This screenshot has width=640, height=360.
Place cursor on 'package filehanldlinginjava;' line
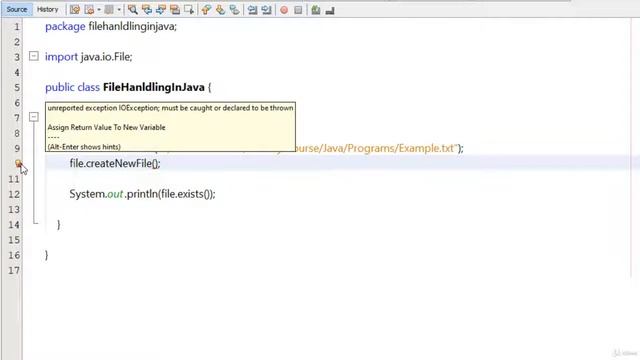click(111, 27)
